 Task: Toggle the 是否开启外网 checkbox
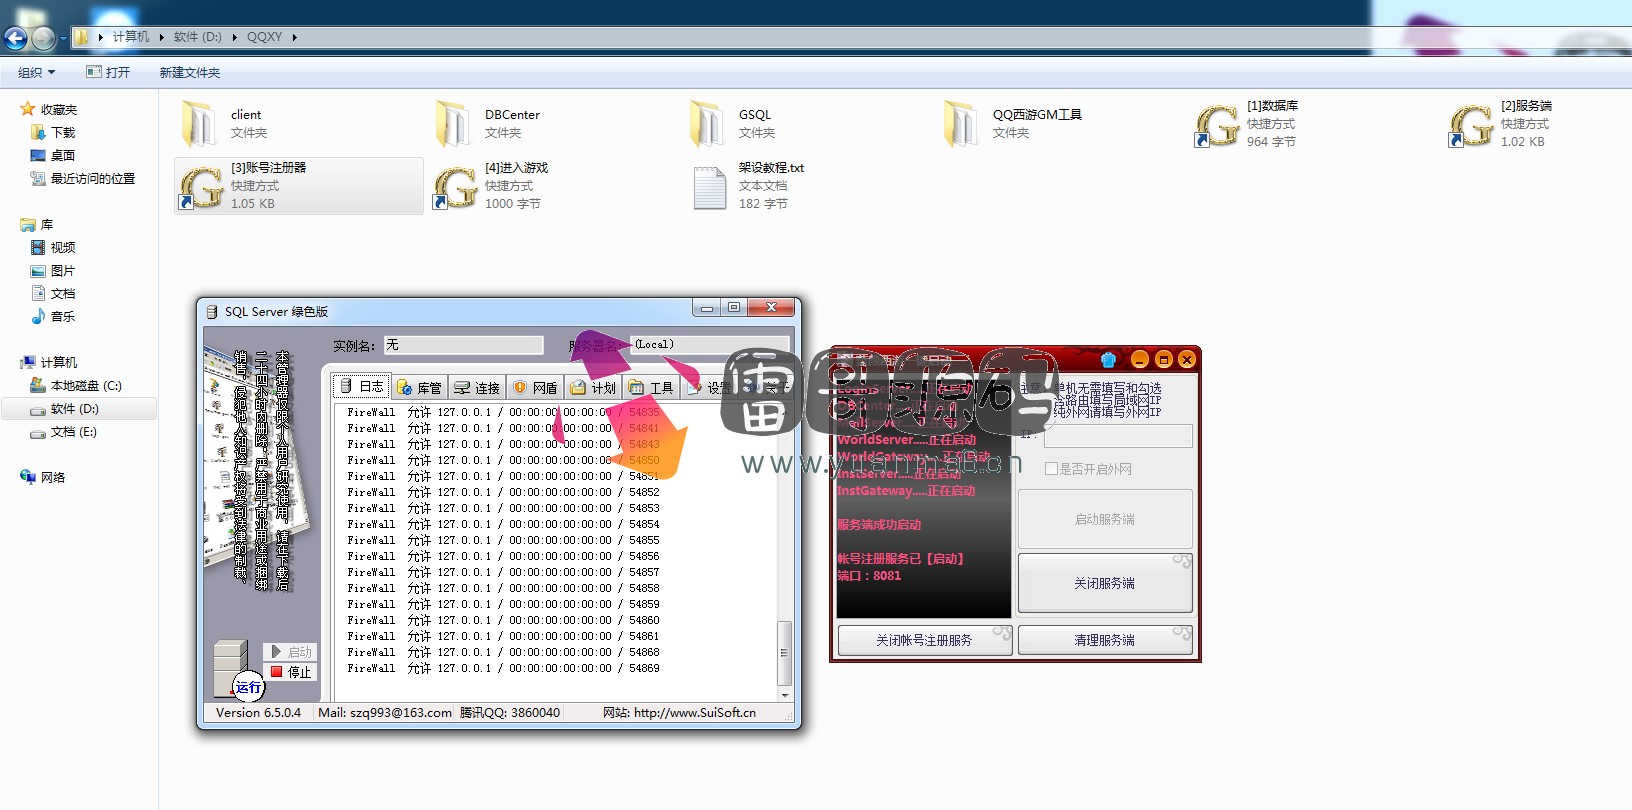coord(1051,468)
